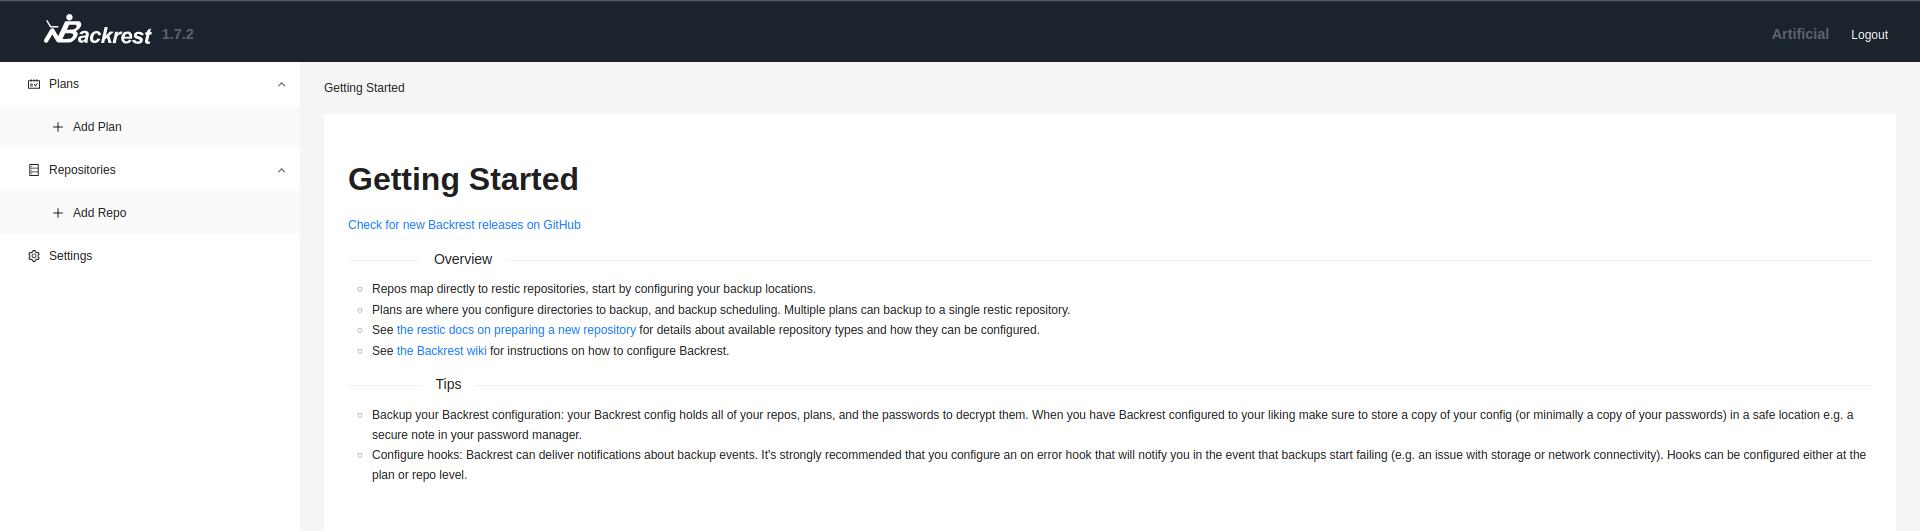The height and width of the screenshot is (531, 1920).
Task: Choose the Add Repo menu entry
Action: click(x=99, y=213)
